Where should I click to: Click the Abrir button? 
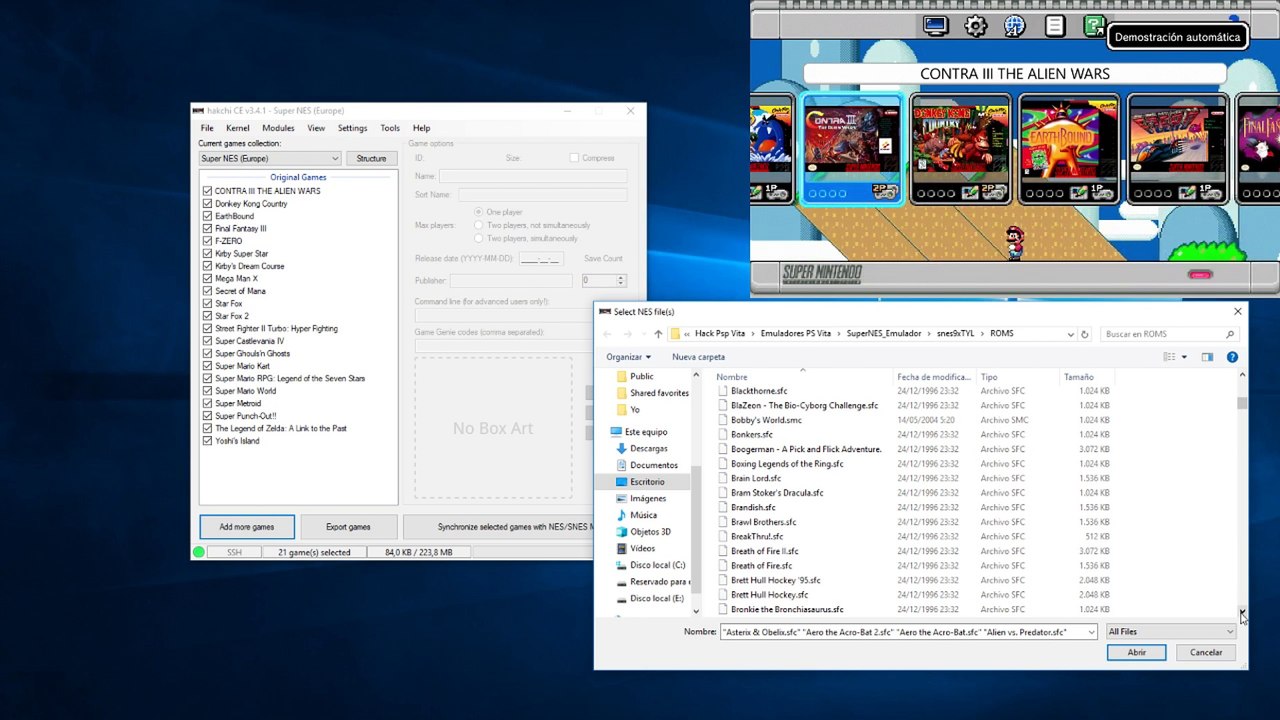click(1136, 652)
